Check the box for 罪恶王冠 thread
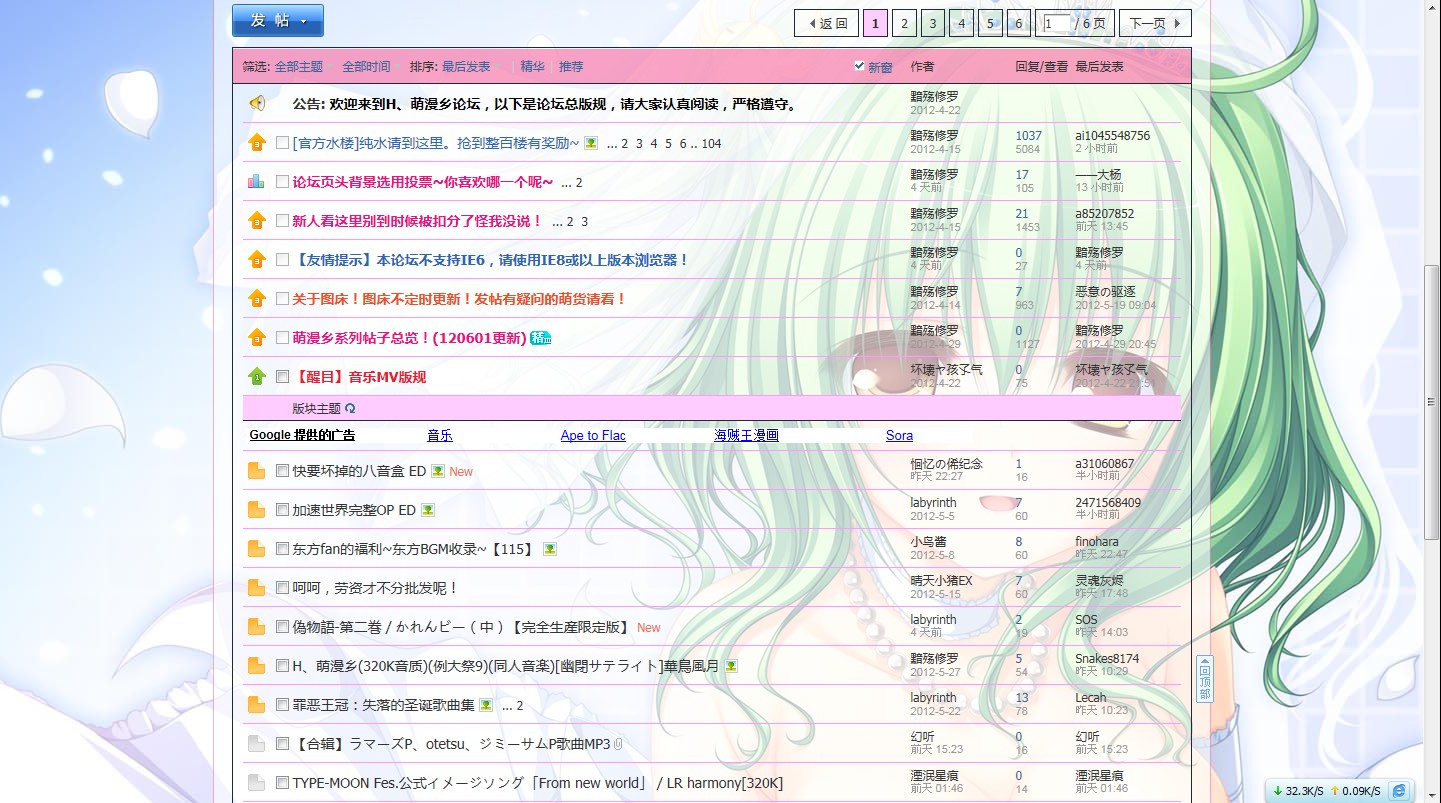Viewport: 1441px width, 803px height. click(x=282, y=705)
